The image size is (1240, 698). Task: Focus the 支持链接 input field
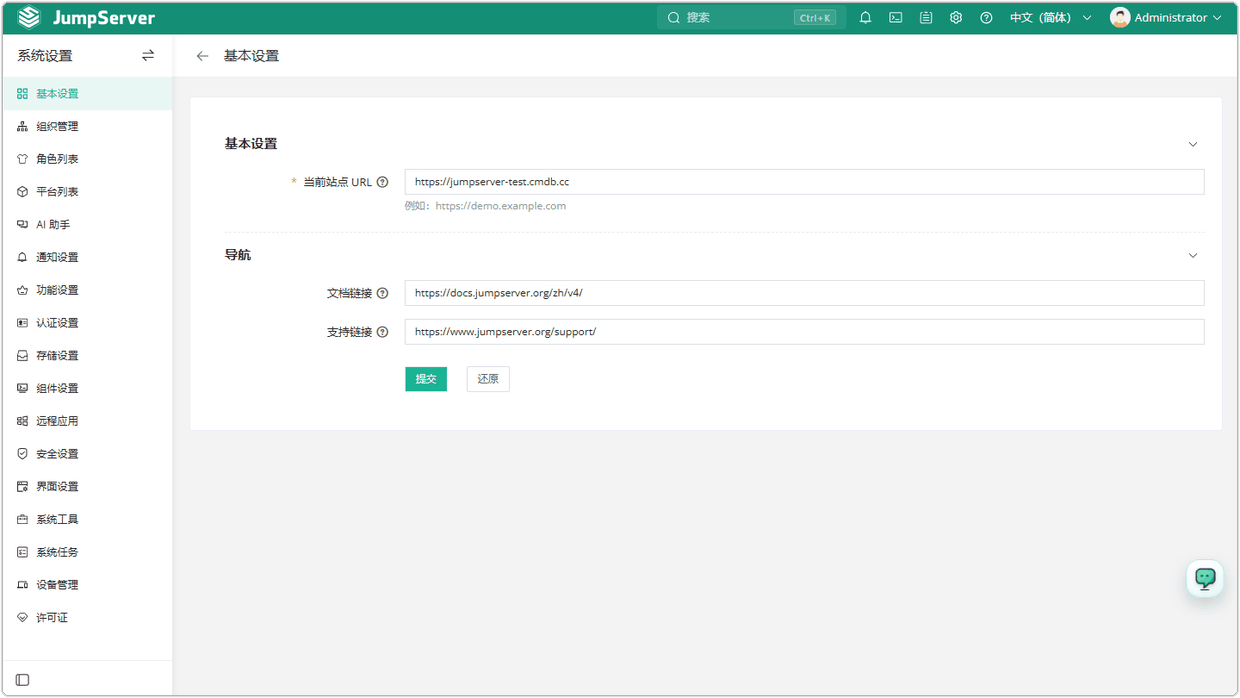pos(804,332)
